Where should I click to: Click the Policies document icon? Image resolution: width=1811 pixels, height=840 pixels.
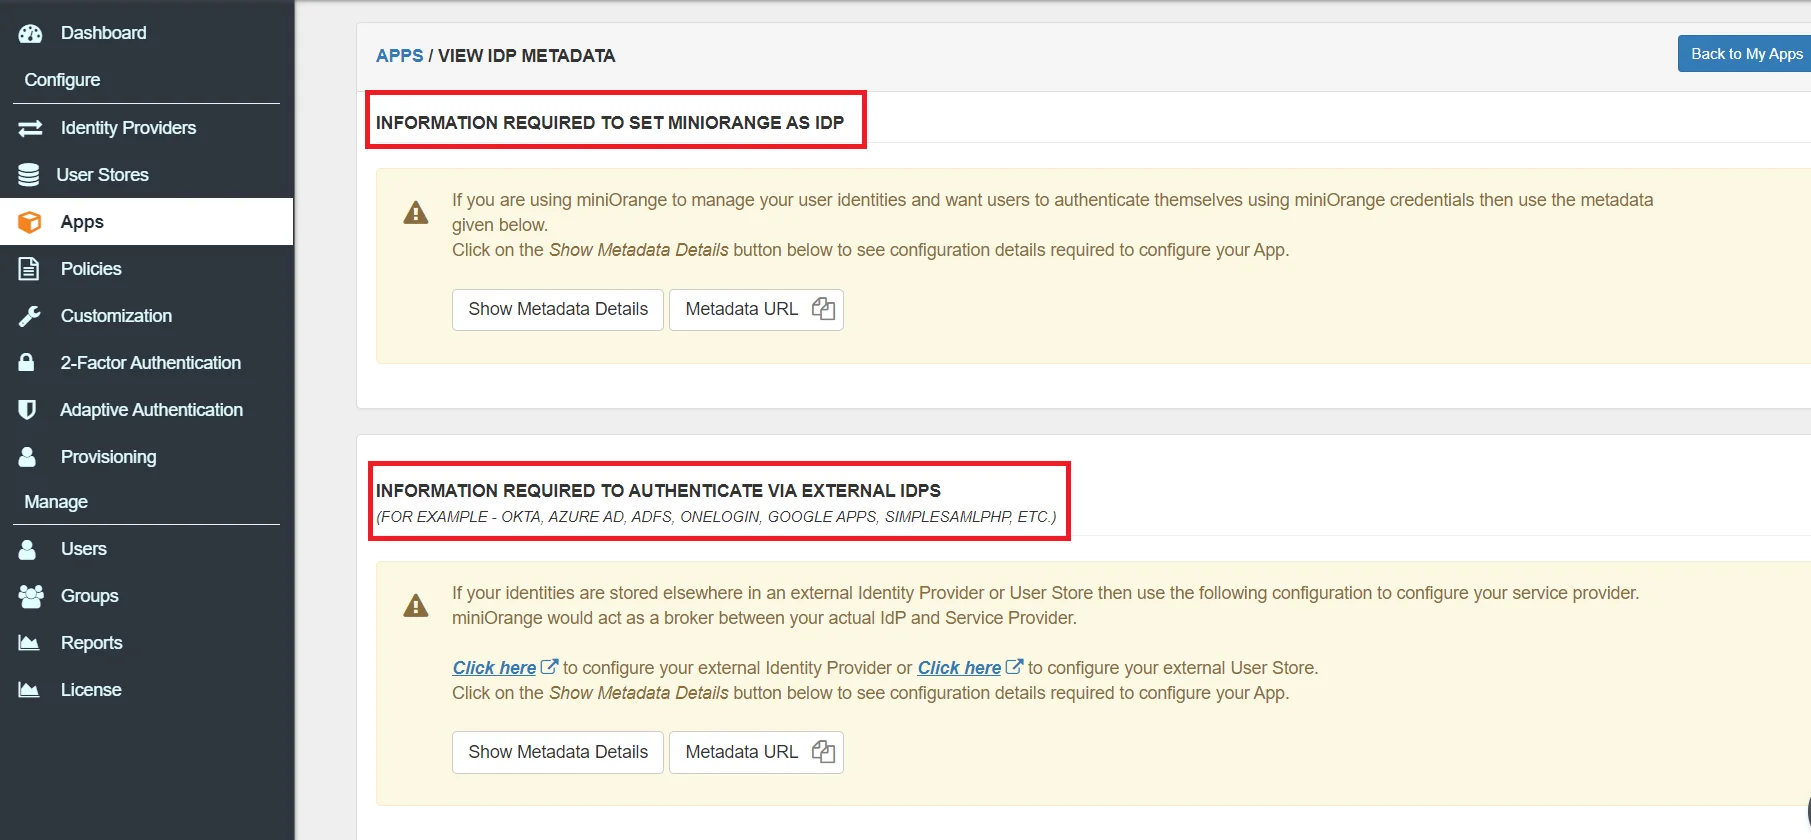pyautogui.click(x=29, y=269)
